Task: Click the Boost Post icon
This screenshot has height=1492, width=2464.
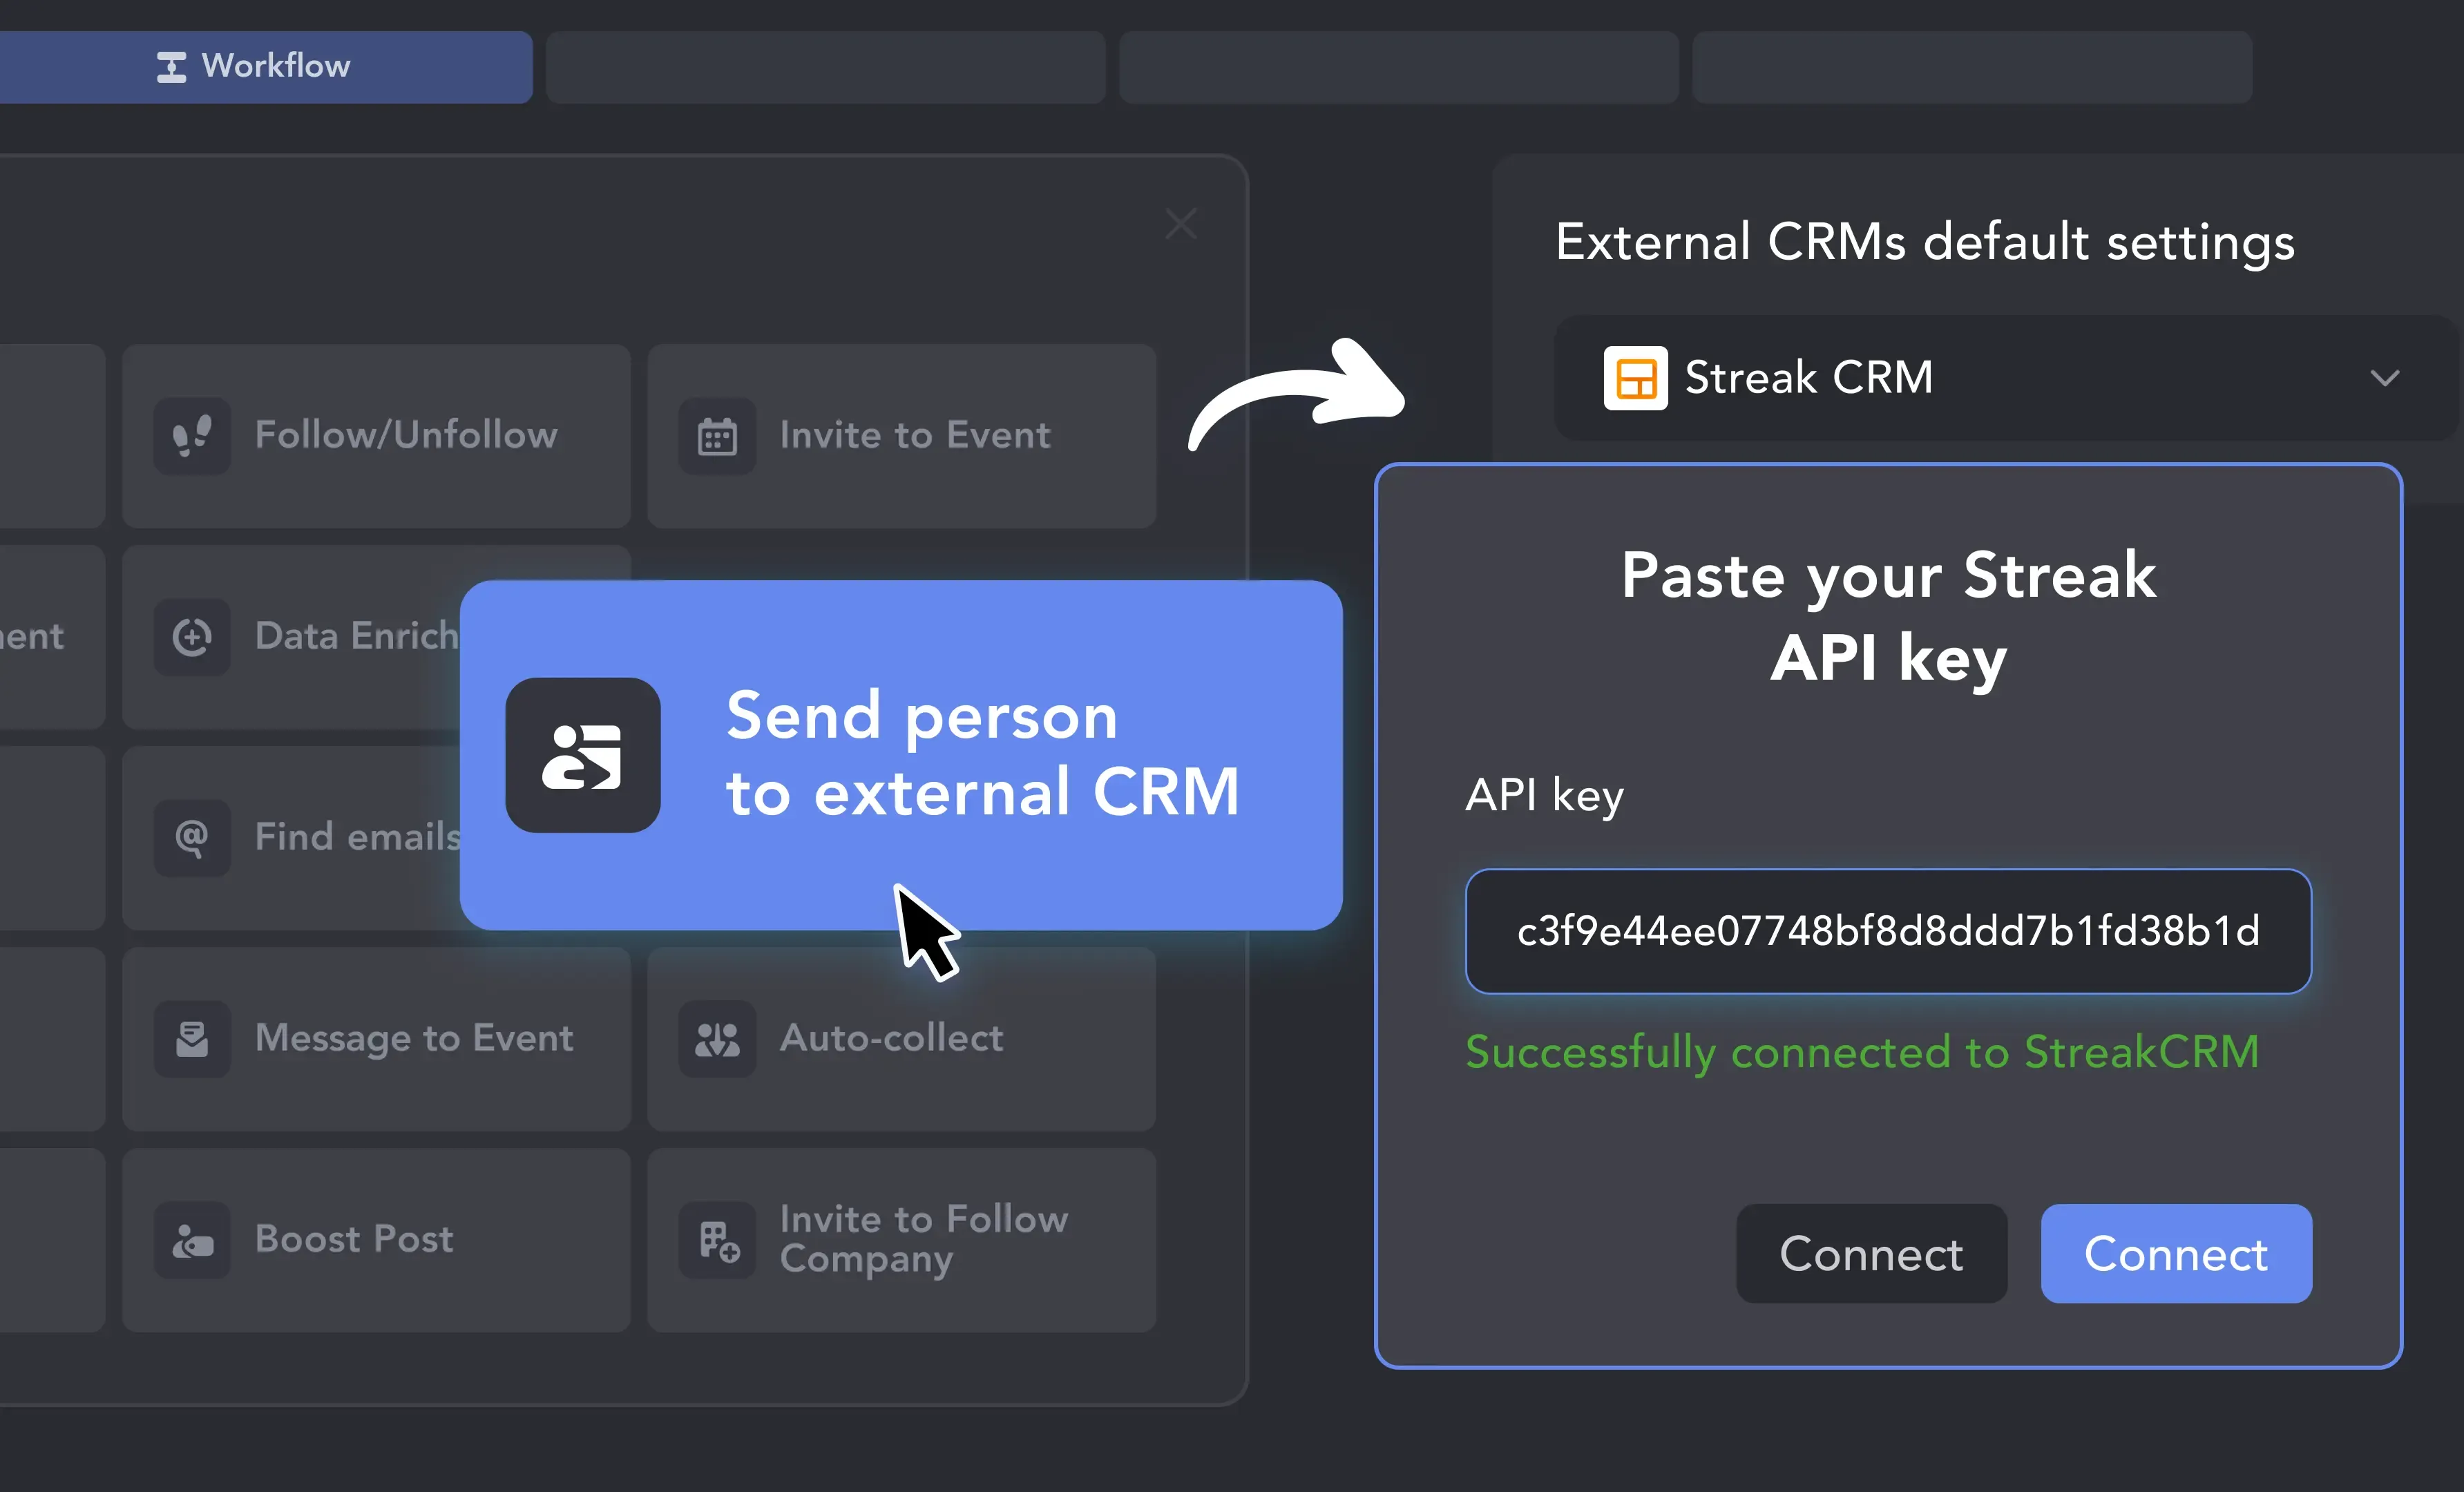Action: coord(192,1240)
